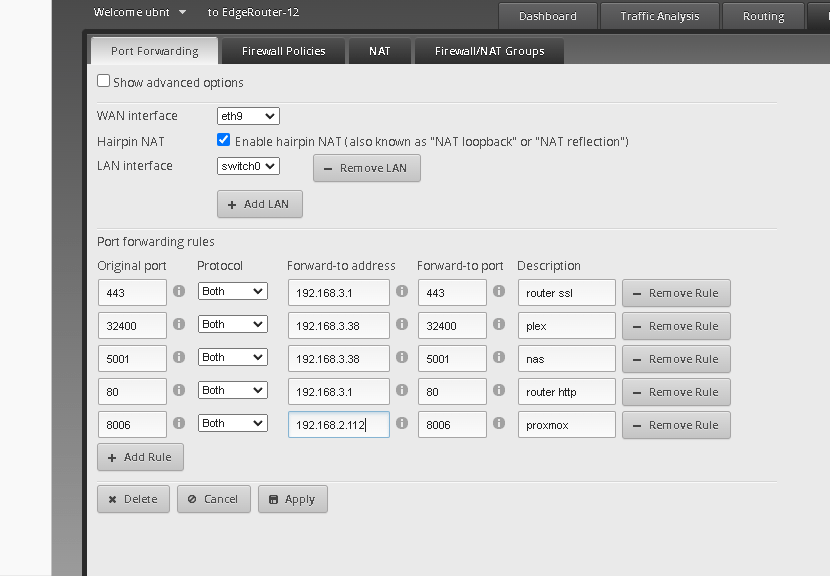The image size is (830, 576).
Task: Focus the nas description field
Action: point(567,359)
